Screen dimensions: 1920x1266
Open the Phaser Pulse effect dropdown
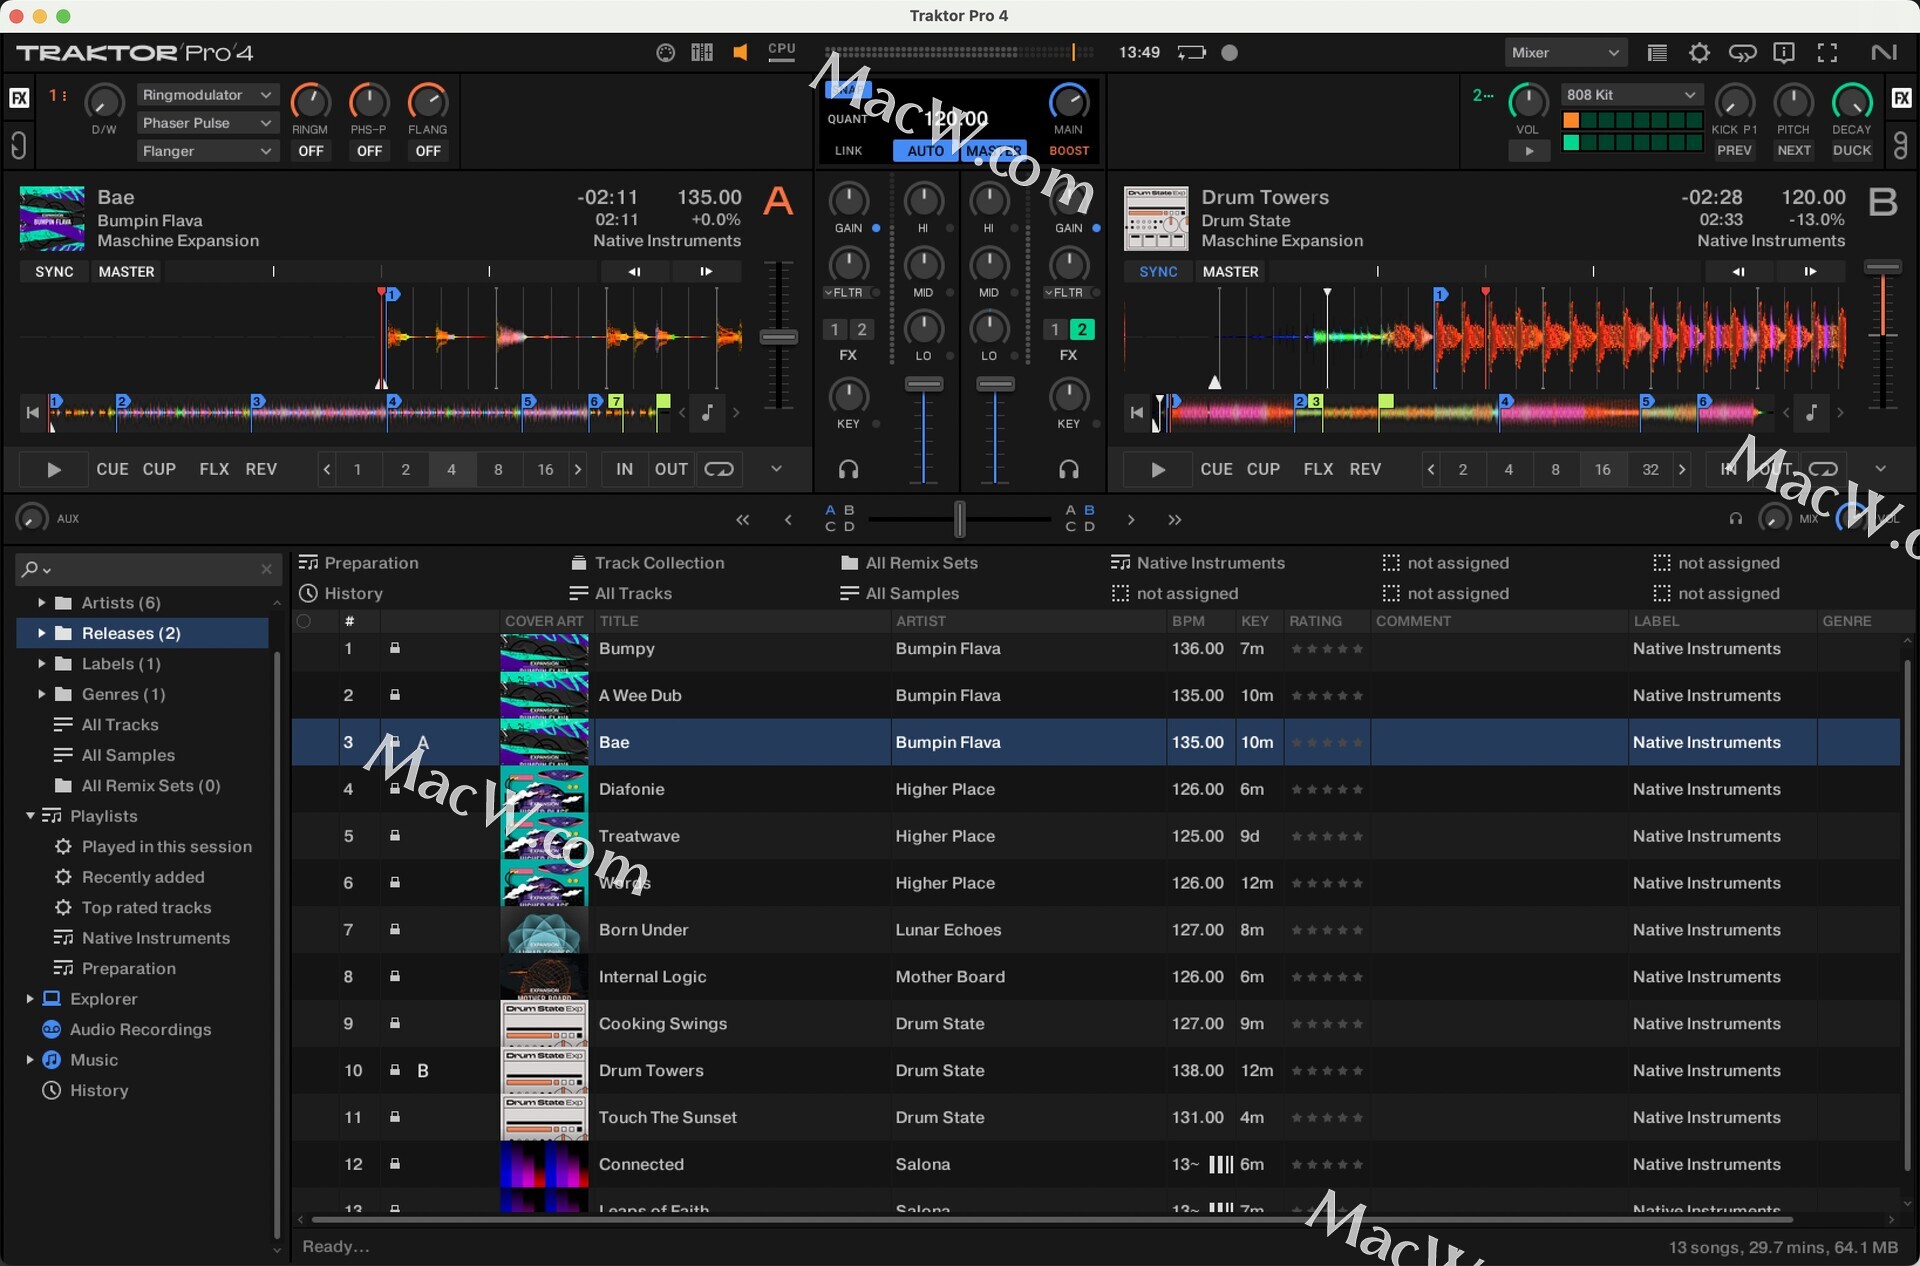[206, 123]
